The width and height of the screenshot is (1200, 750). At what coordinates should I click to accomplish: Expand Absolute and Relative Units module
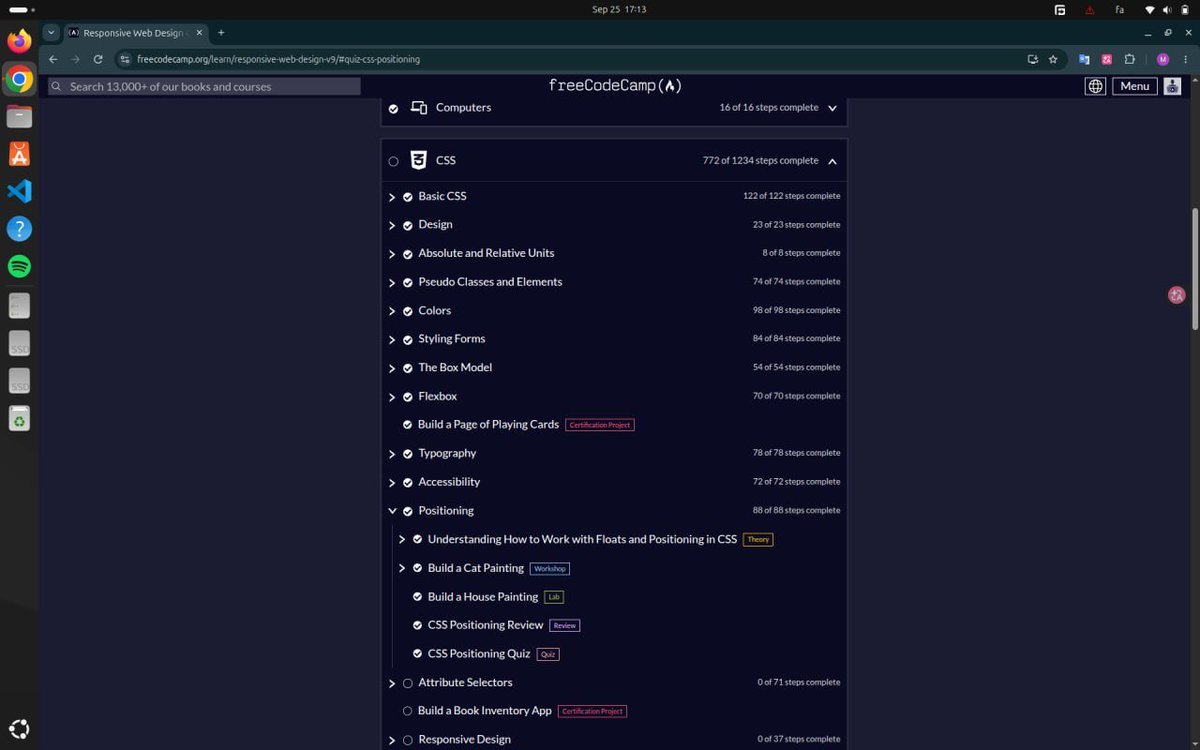coord(392,254)
